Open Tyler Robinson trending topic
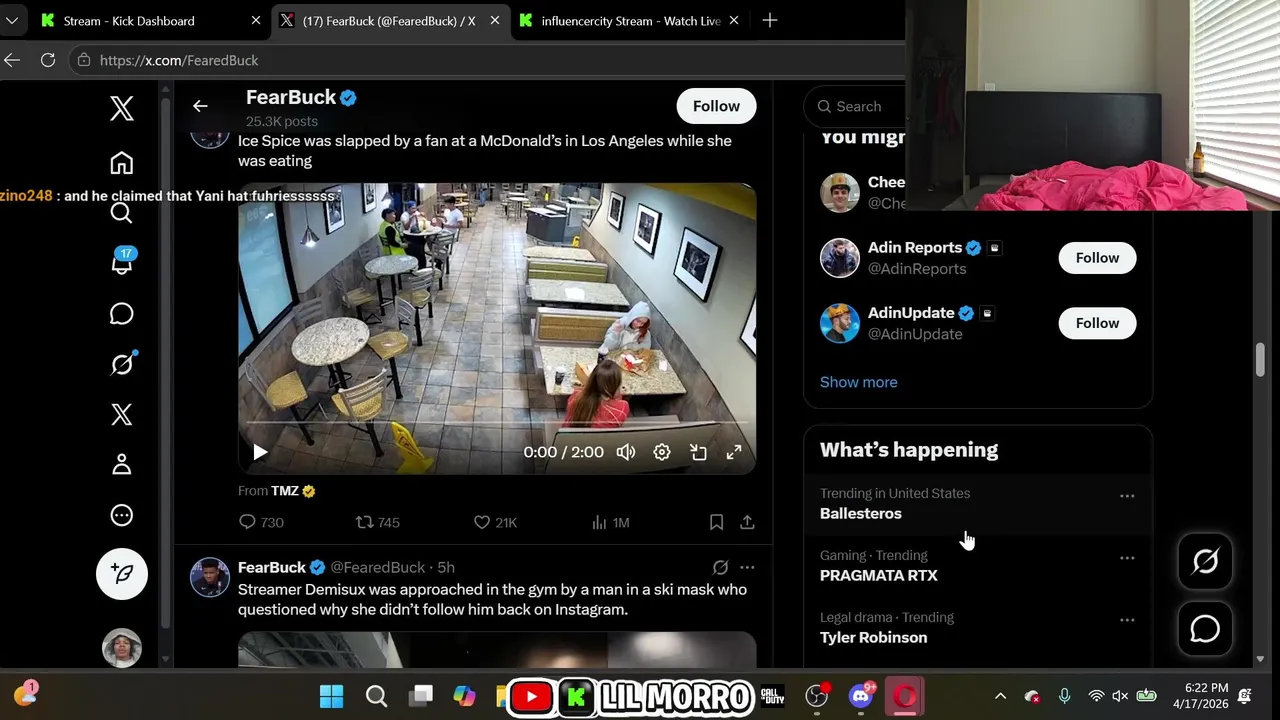 pyautogui.click(x=873, y=637)
